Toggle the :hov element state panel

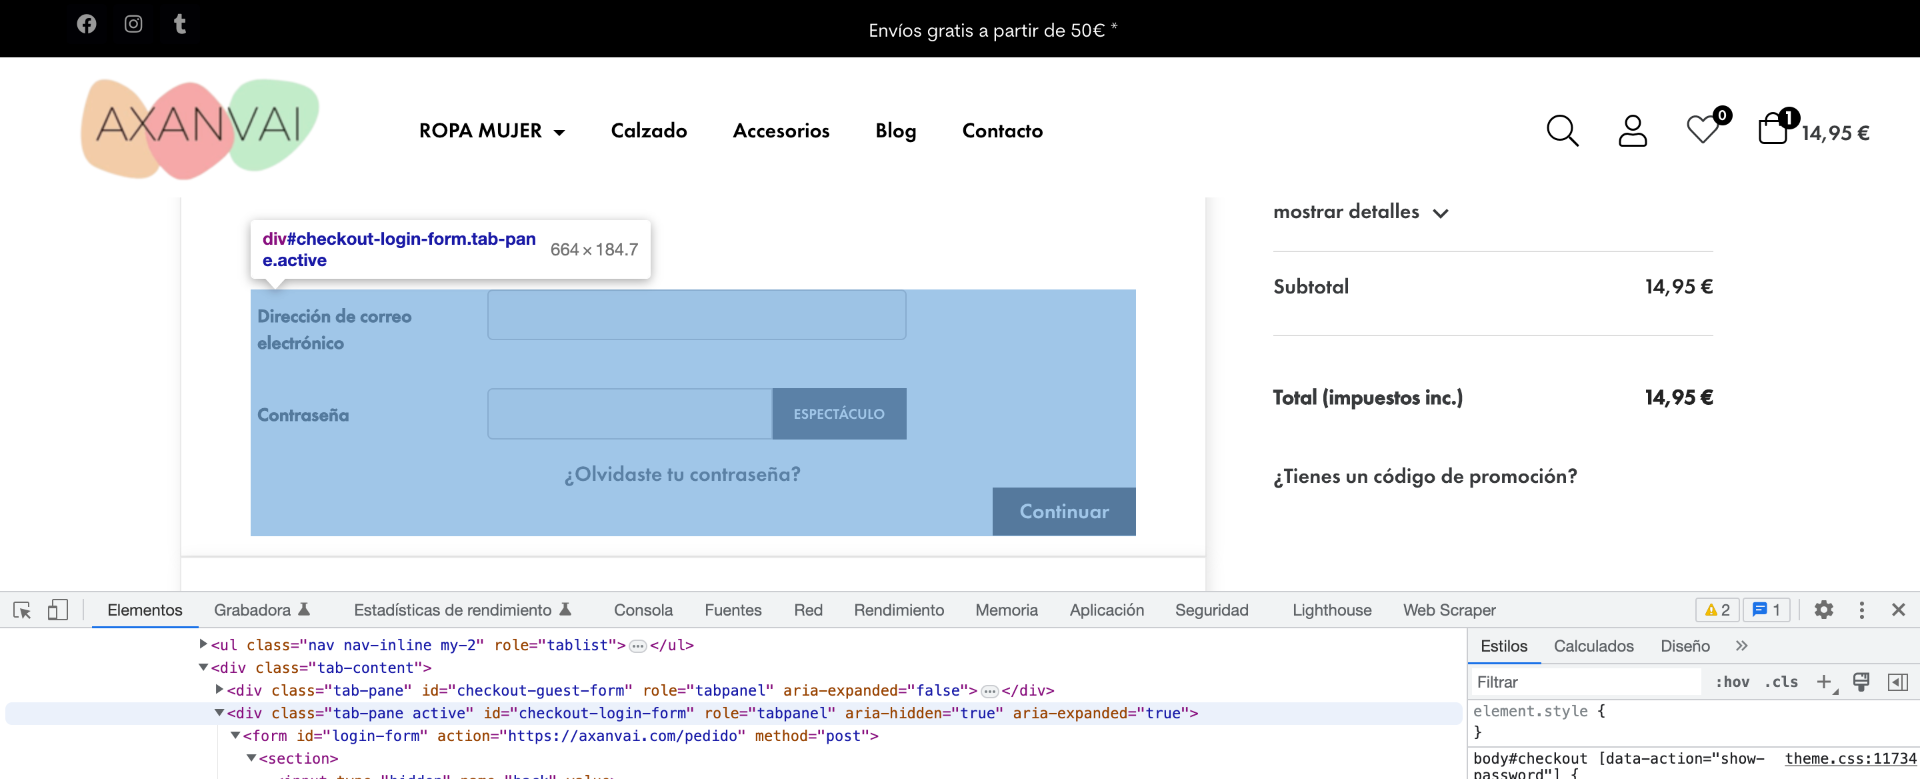[1732, 682]
